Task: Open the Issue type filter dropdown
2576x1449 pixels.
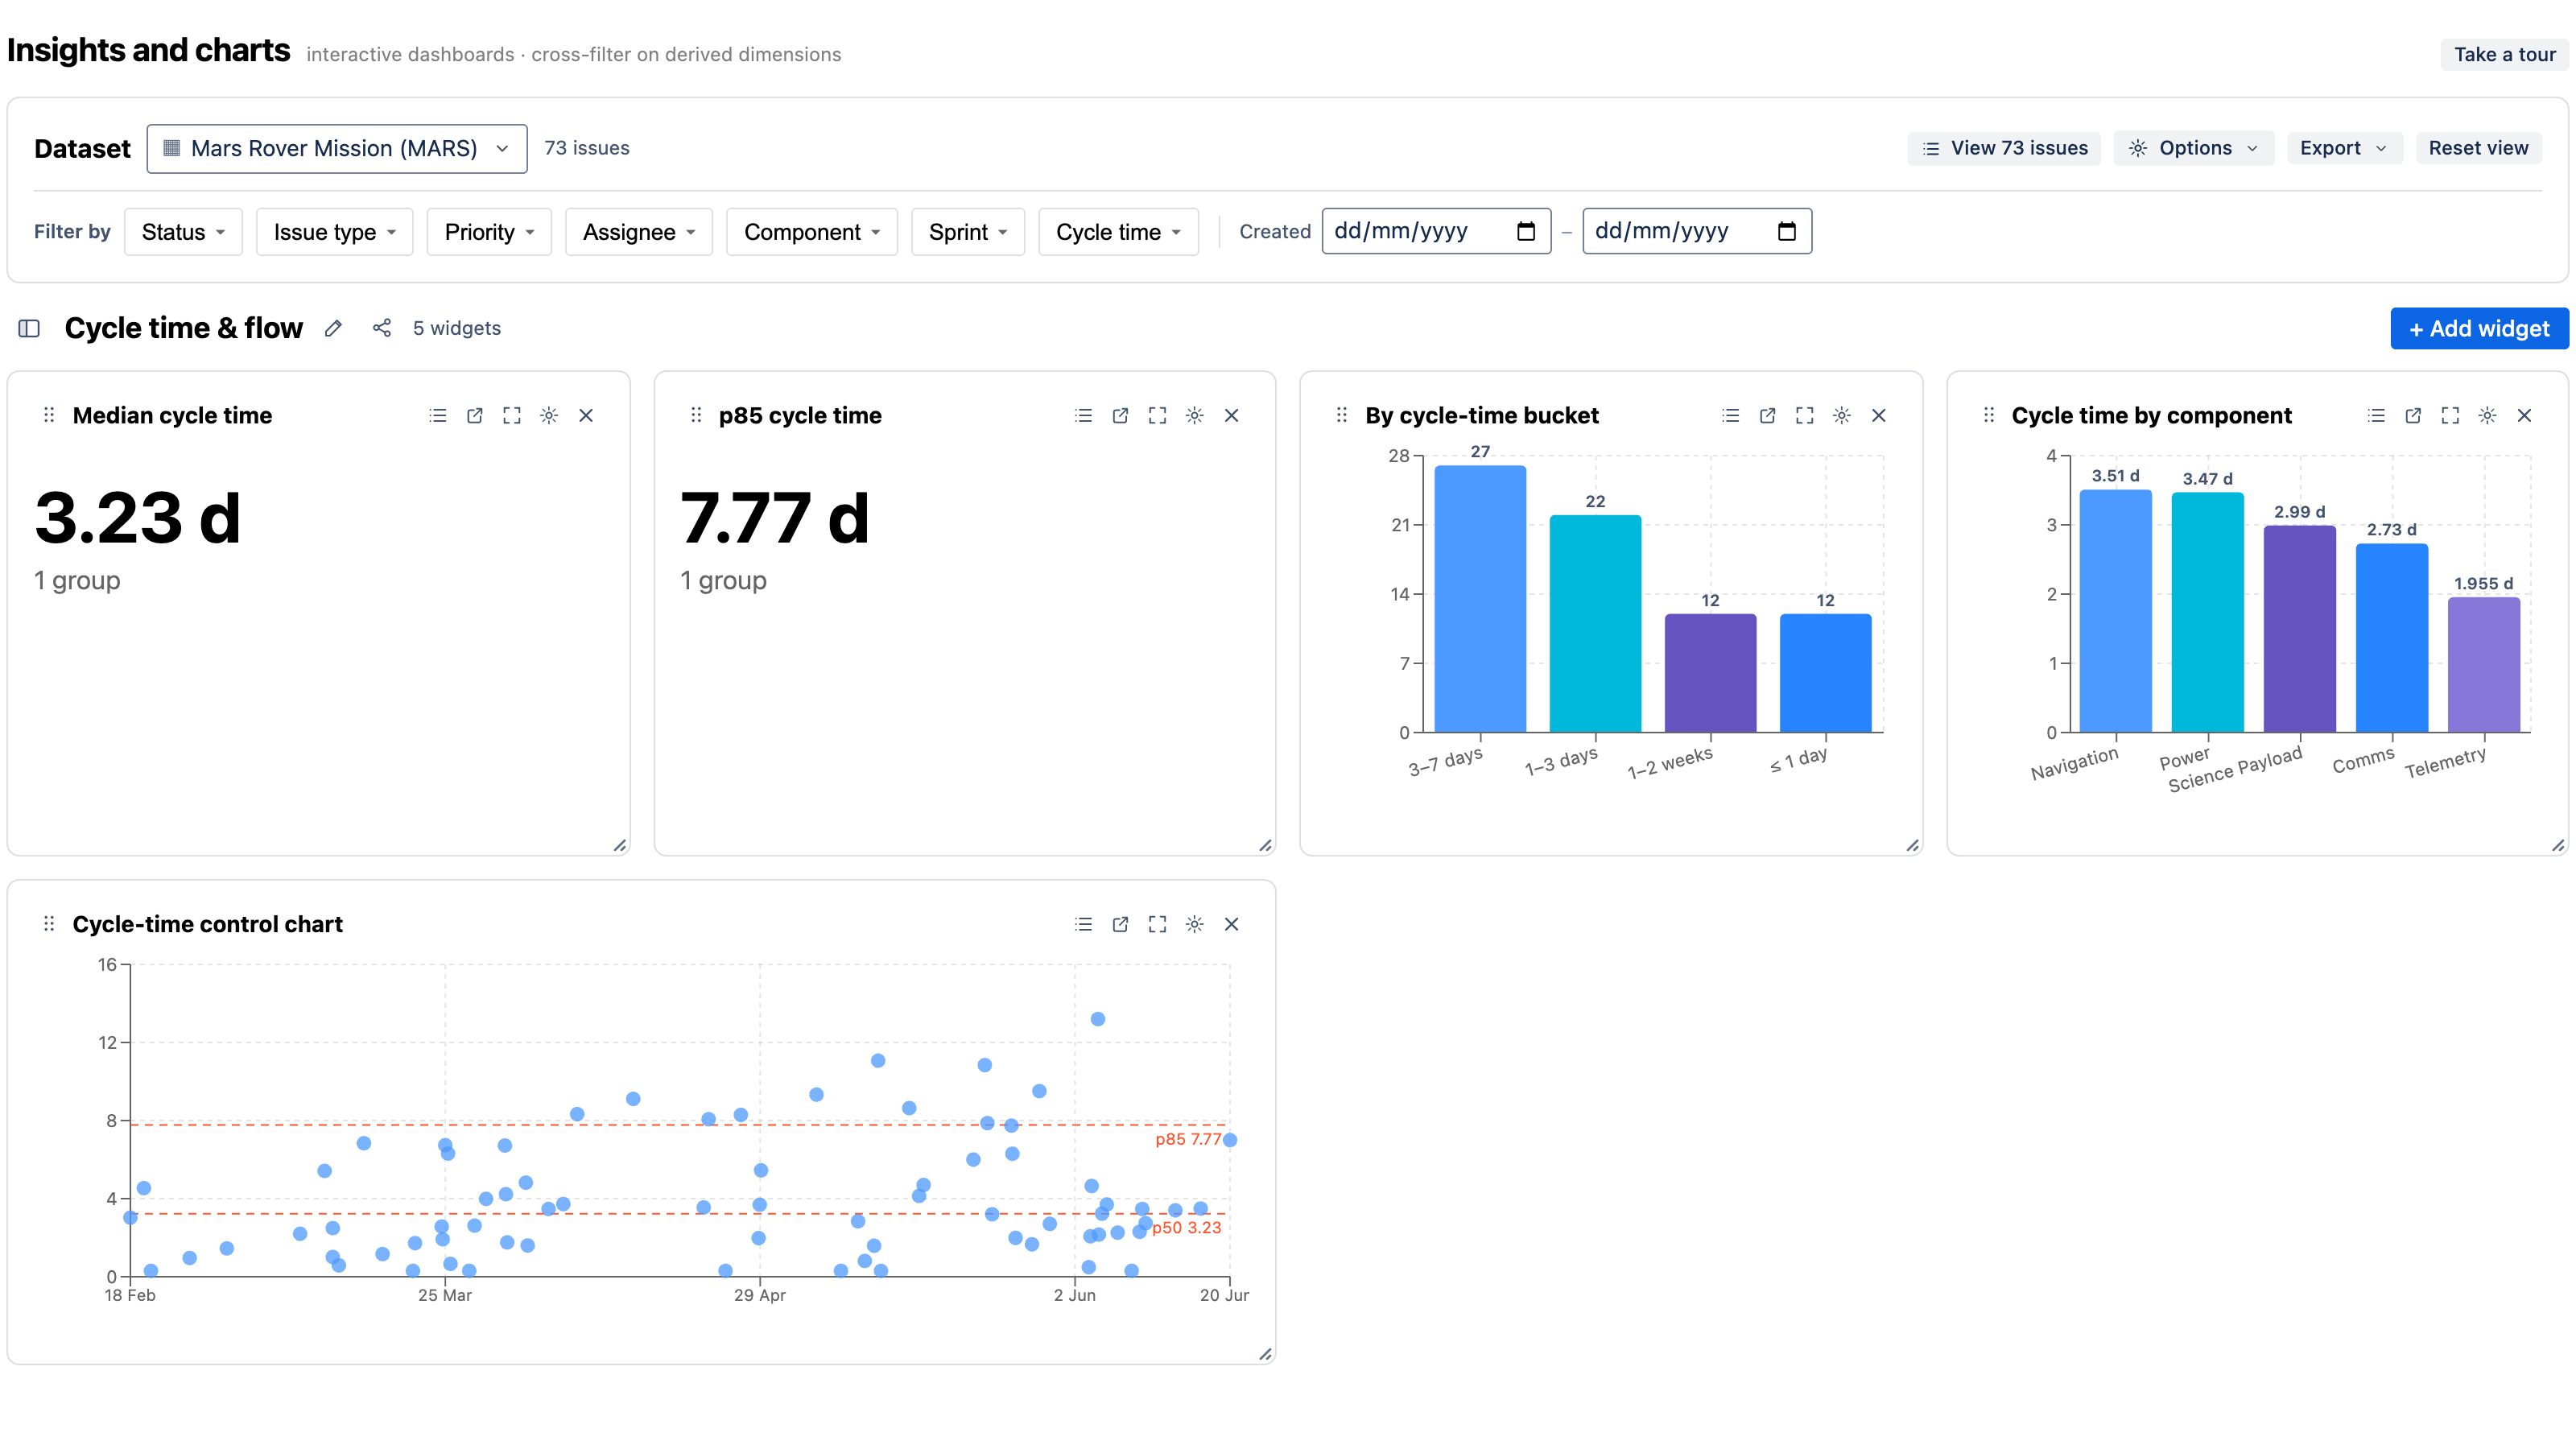Action: tap(334, 232)
